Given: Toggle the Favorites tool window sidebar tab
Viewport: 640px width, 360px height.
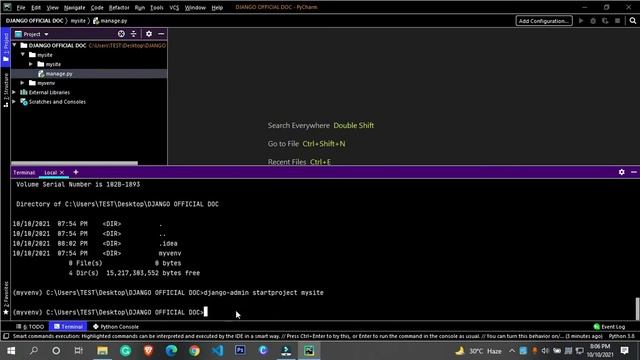Looking at the screenshot, I should click(x=6, y=298).
